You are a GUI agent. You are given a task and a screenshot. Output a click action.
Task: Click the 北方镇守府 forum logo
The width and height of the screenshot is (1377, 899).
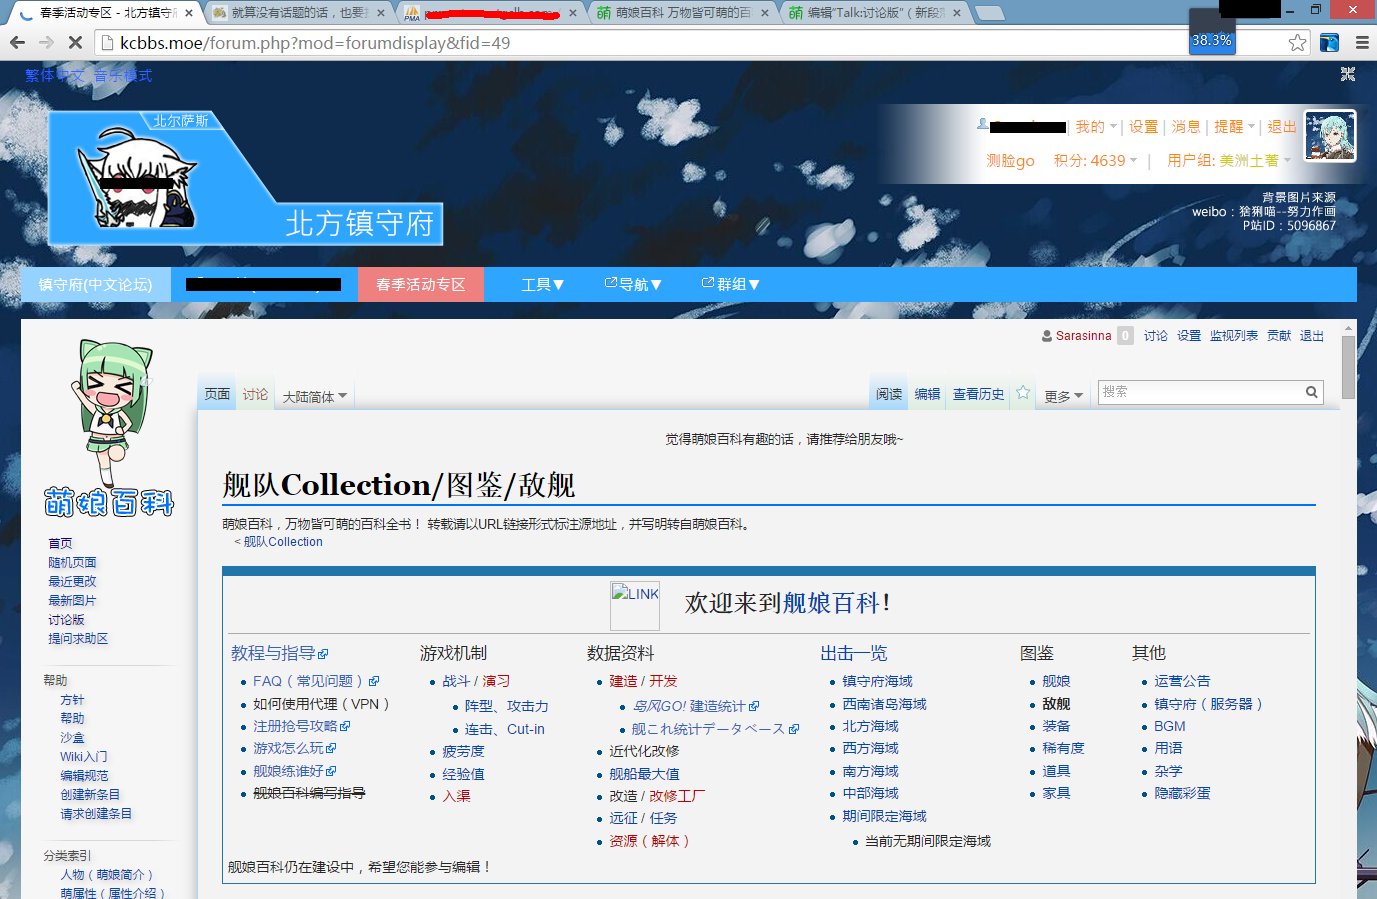click(246, 178)
